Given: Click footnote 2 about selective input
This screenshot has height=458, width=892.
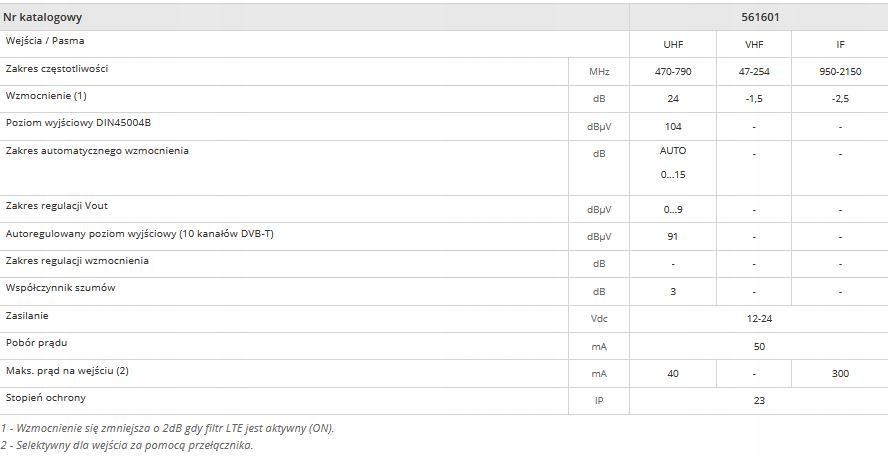Looking at the screenshot, I should point(127,445).
